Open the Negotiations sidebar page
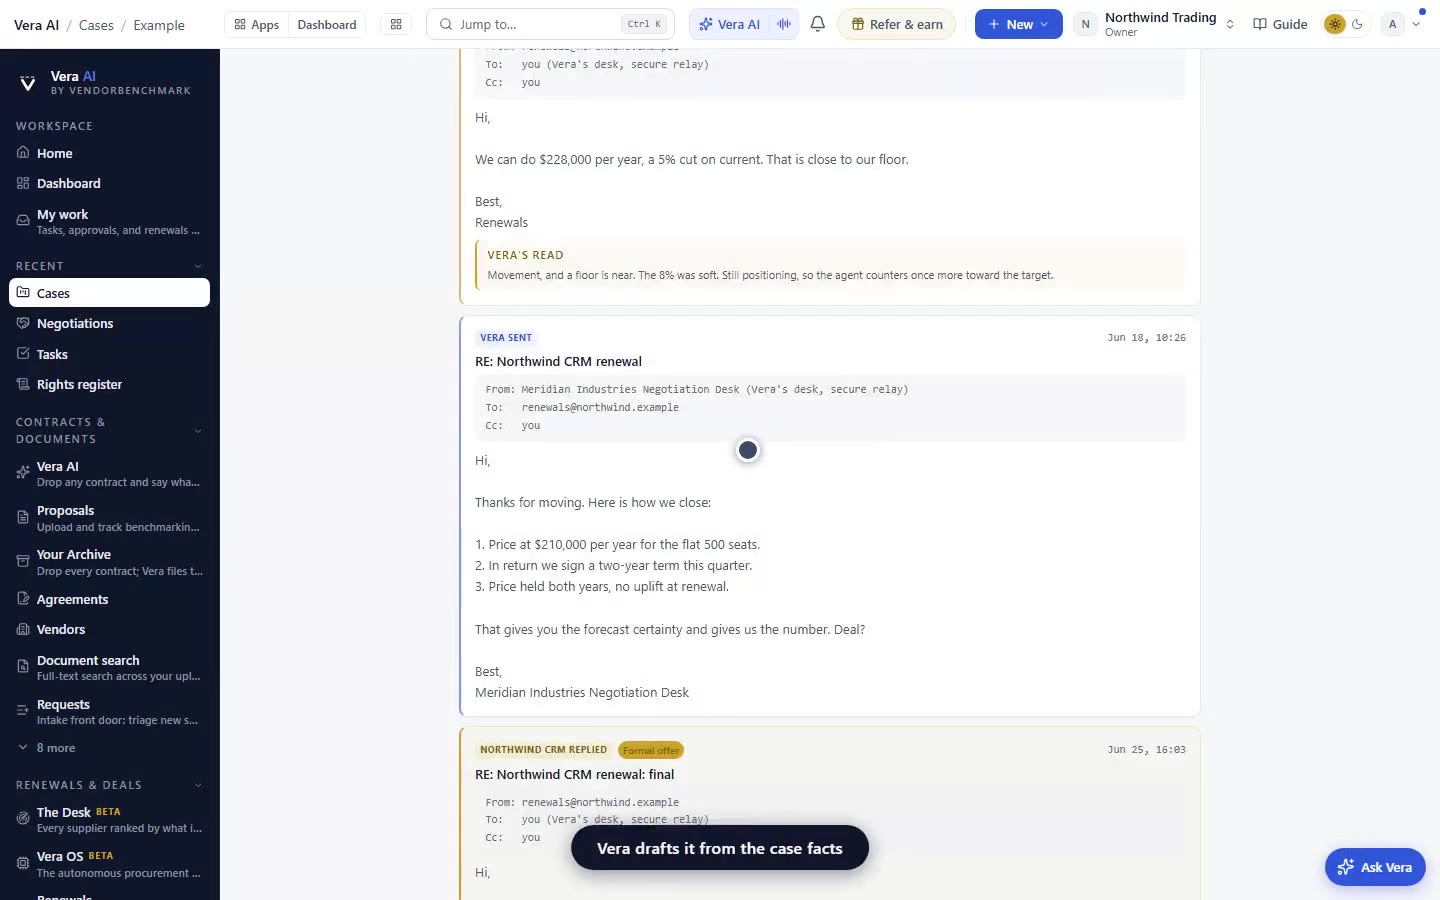1440x900 pixels. click(110, 323)
